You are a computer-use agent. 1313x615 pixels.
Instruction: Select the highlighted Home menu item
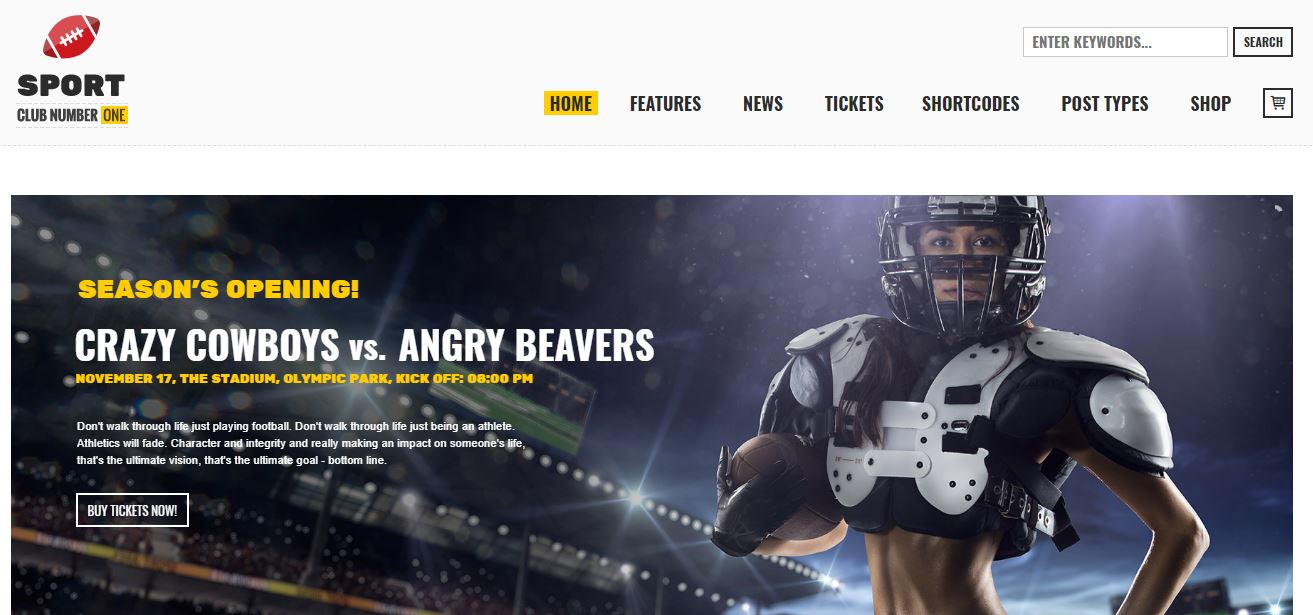click(x=571, y=103)
